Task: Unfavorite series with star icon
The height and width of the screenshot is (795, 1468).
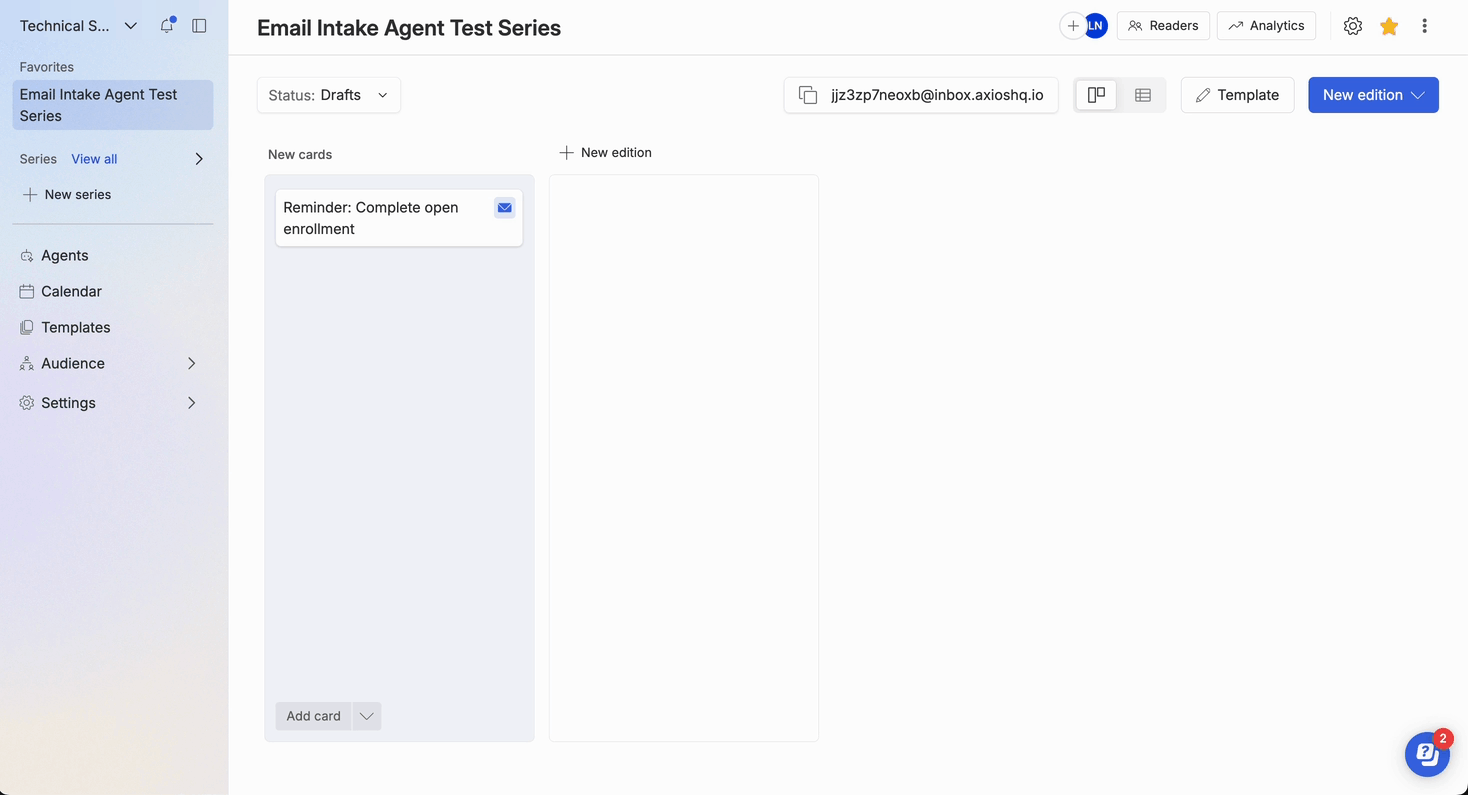Action: coord(1388,26)
